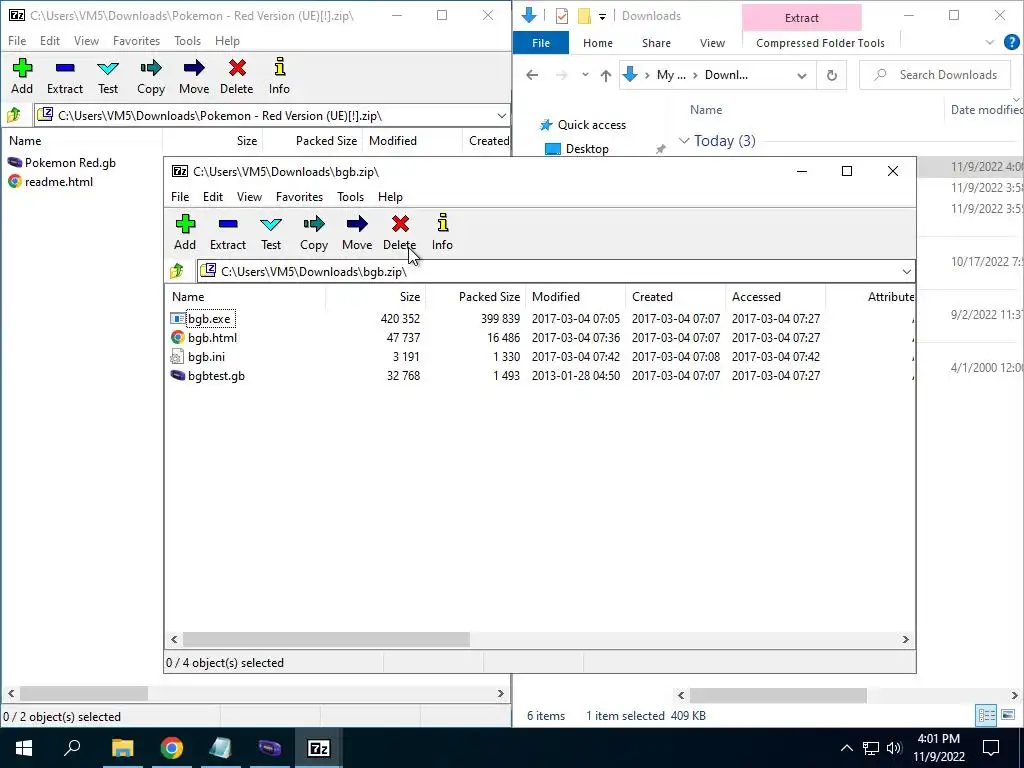This screenshot has width=1024, height=768.
Task: Open taskbar search
Action: pos(72,748)
